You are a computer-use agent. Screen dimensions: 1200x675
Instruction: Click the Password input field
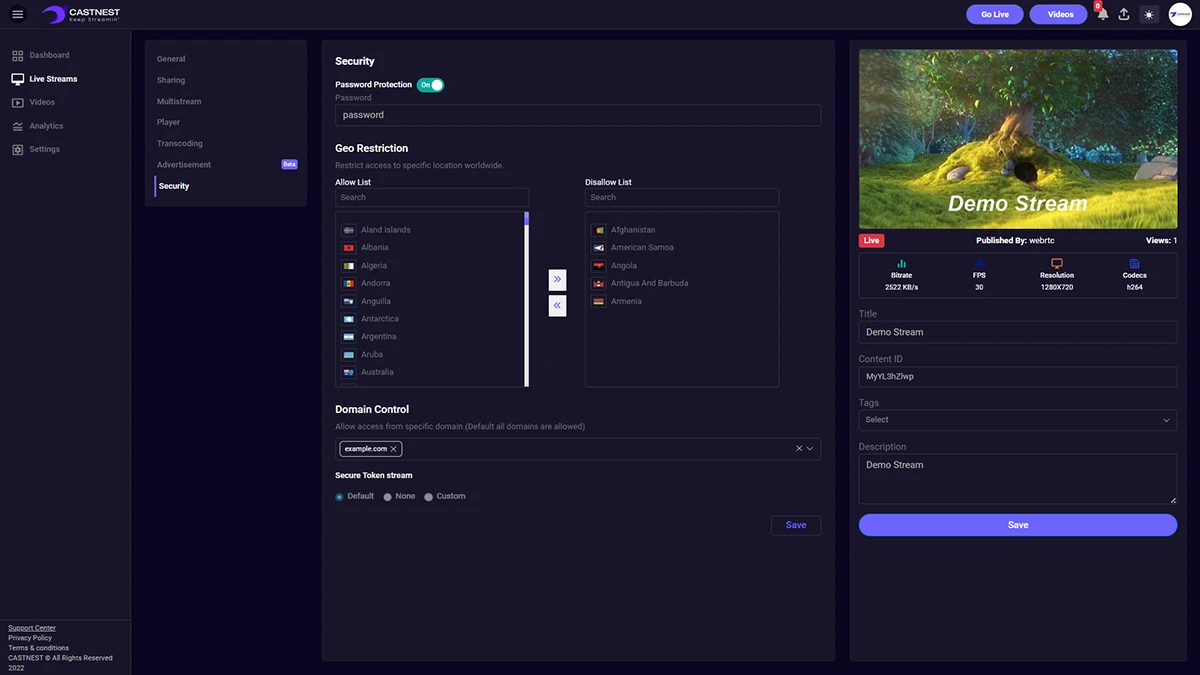coord(578,115)
